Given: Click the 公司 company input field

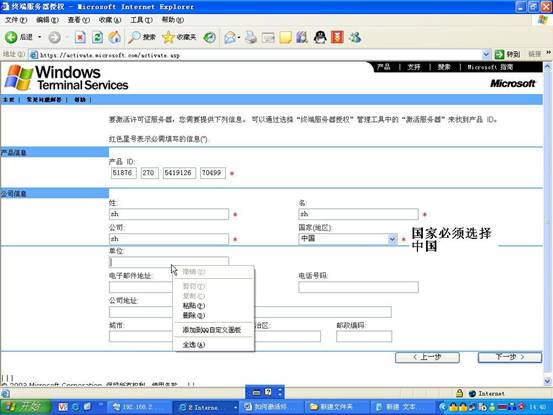Looking at the screenshot, I should [x=169, y=239].
